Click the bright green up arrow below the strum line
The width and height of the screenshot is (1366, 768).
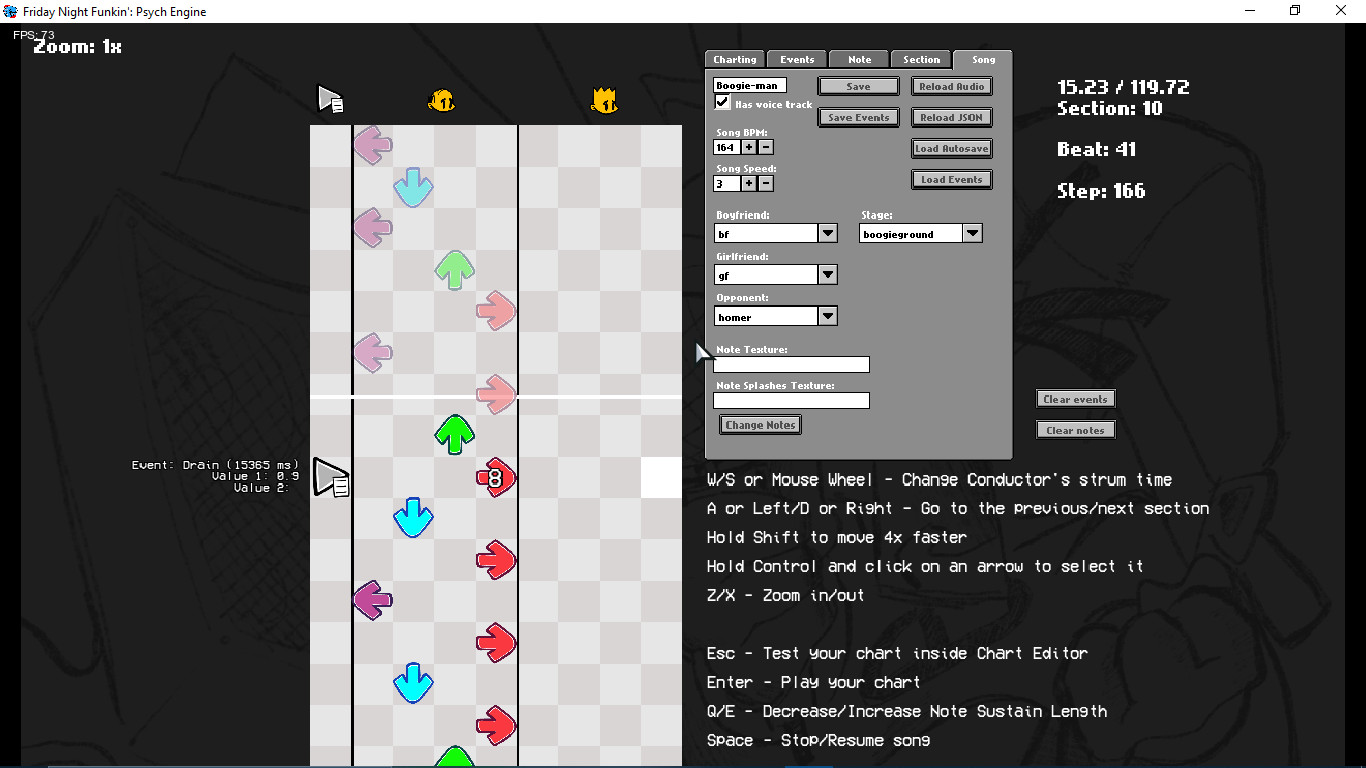pyautogui.click(x=455, y=434)
